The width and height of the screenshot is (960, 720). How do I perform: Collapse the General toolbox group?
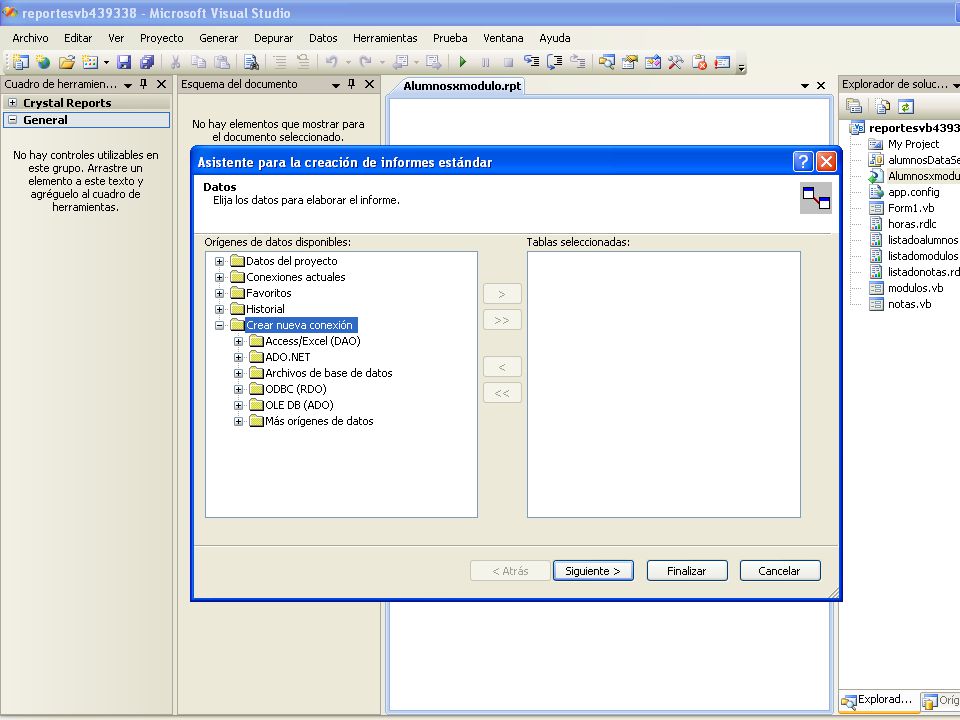tap(12, 119)
